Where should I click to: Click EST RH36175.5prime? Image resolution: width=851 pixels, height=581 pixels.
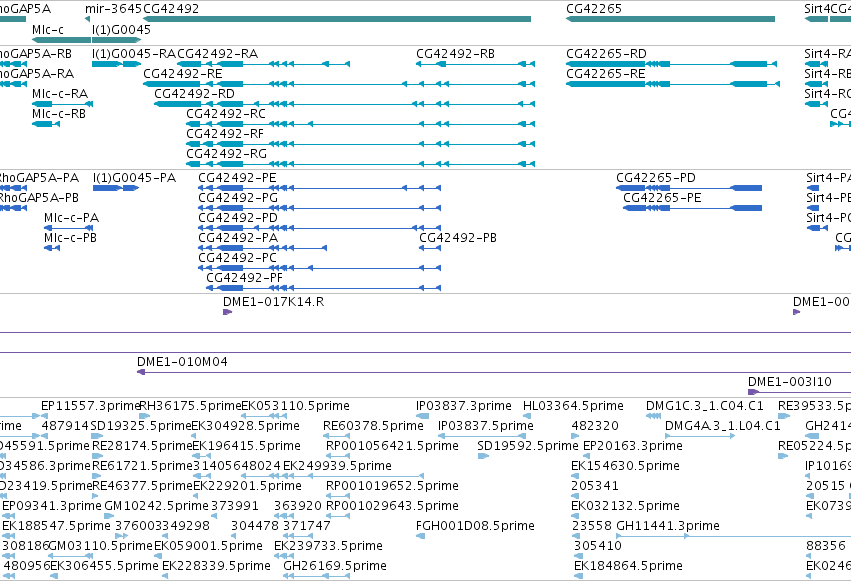click(190, 406)
